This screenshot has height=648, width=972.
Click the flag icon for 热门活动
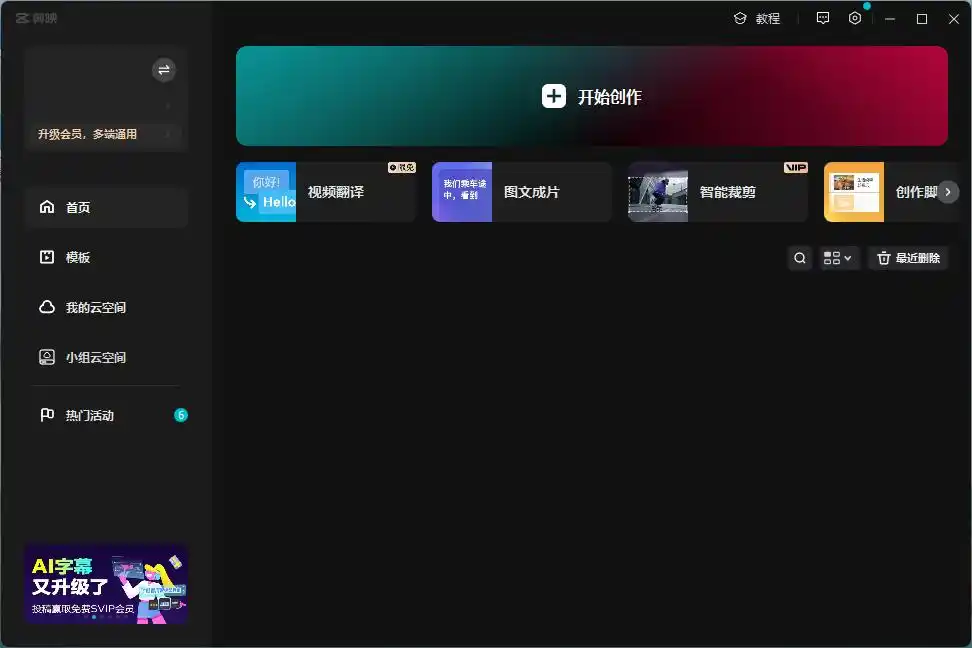click(x=47, y=415)
